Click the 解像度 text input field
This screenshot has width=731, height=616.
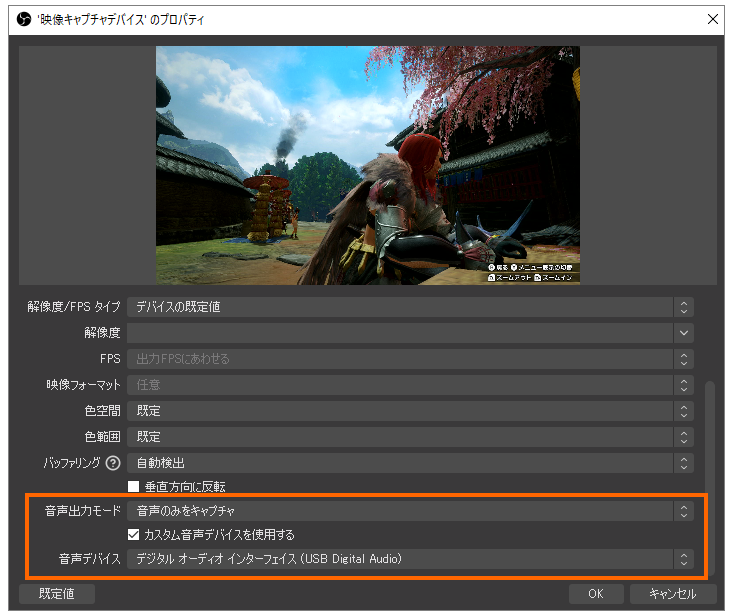coord(400,333)
